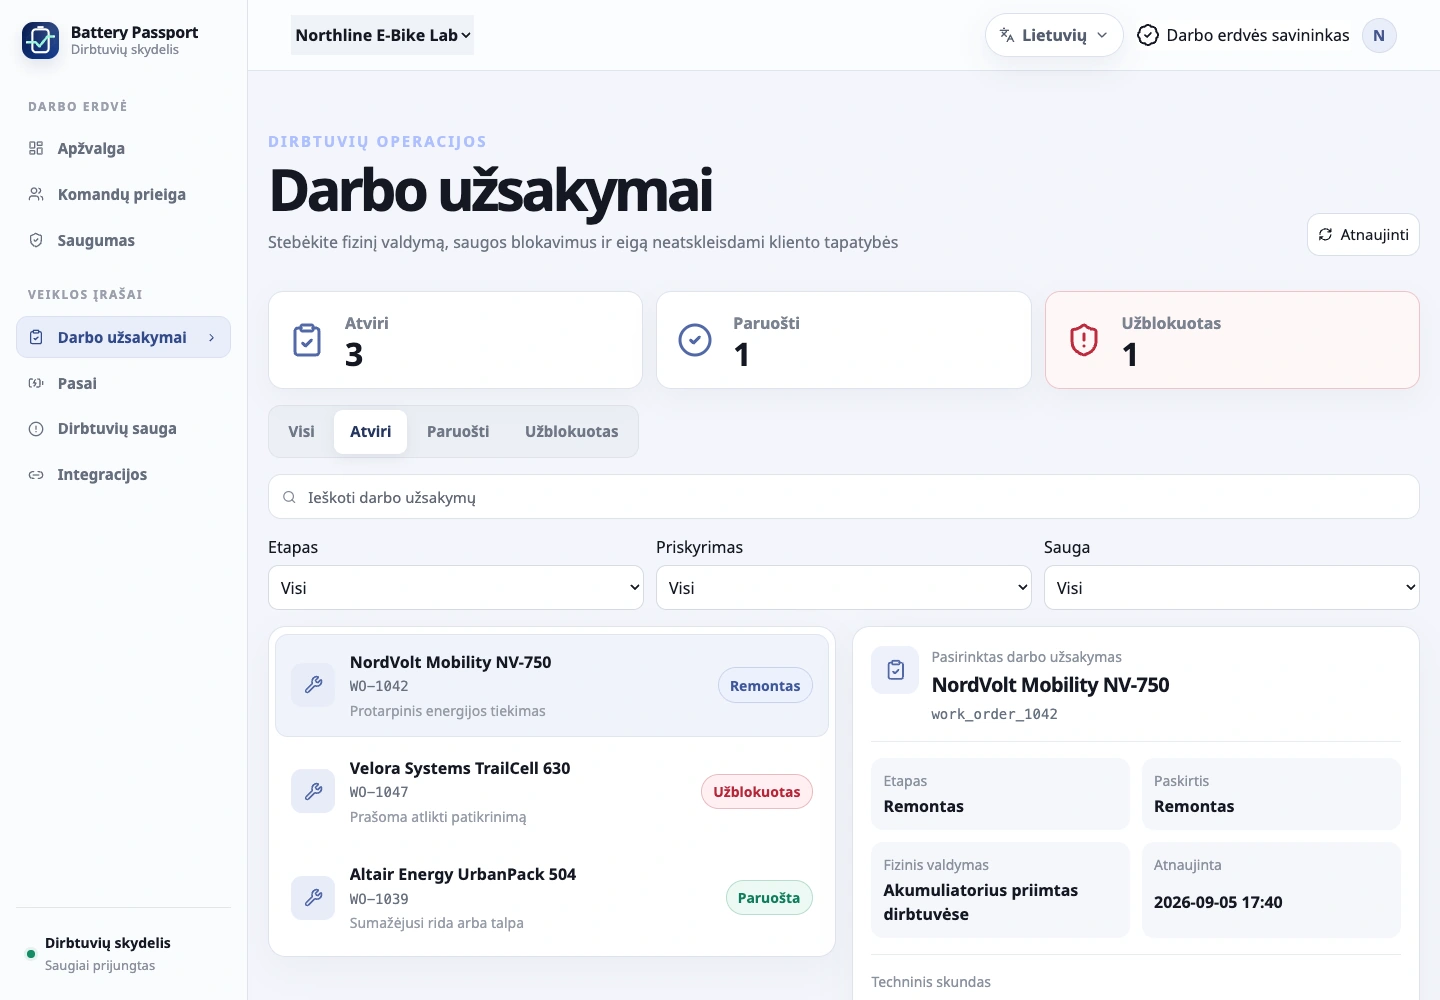The width and height of the screenshot is (1440, 1000).
Task: Focus the Ieškoti darbo užsakymų search field
Action: (844, 497)
